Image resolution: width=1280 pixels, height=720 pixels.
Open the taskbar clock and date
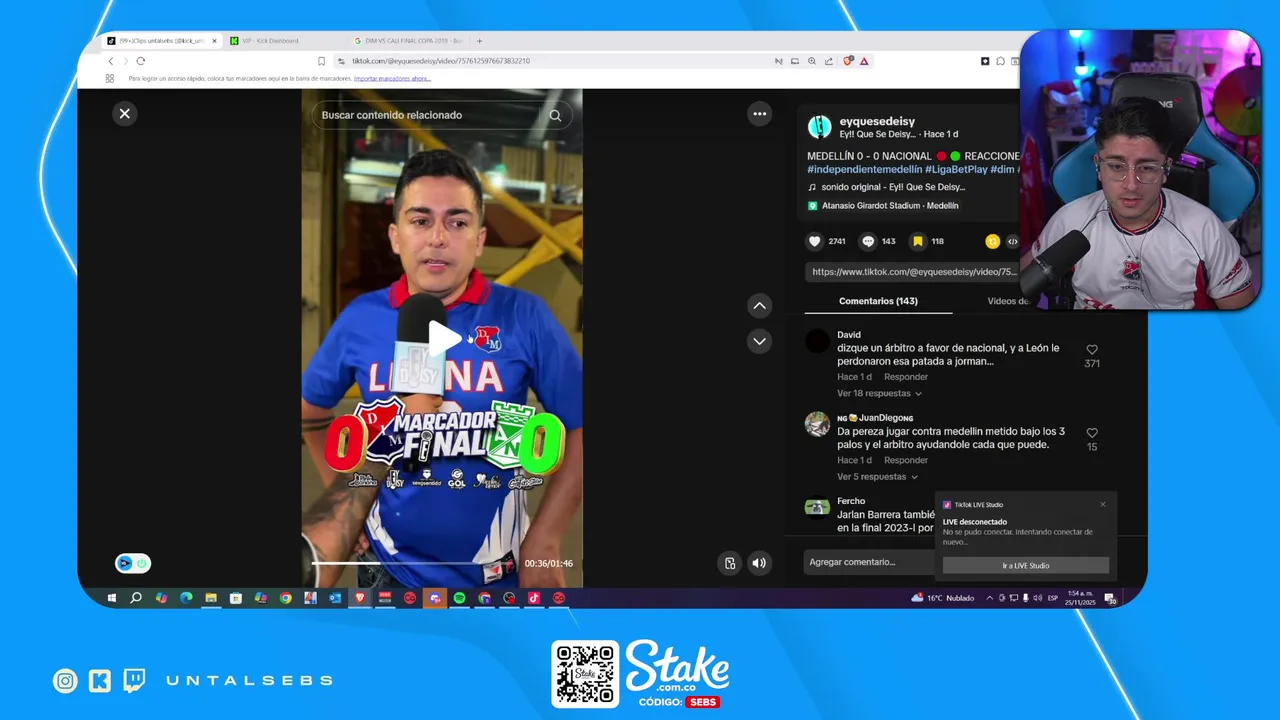(x=1080, y=598)
